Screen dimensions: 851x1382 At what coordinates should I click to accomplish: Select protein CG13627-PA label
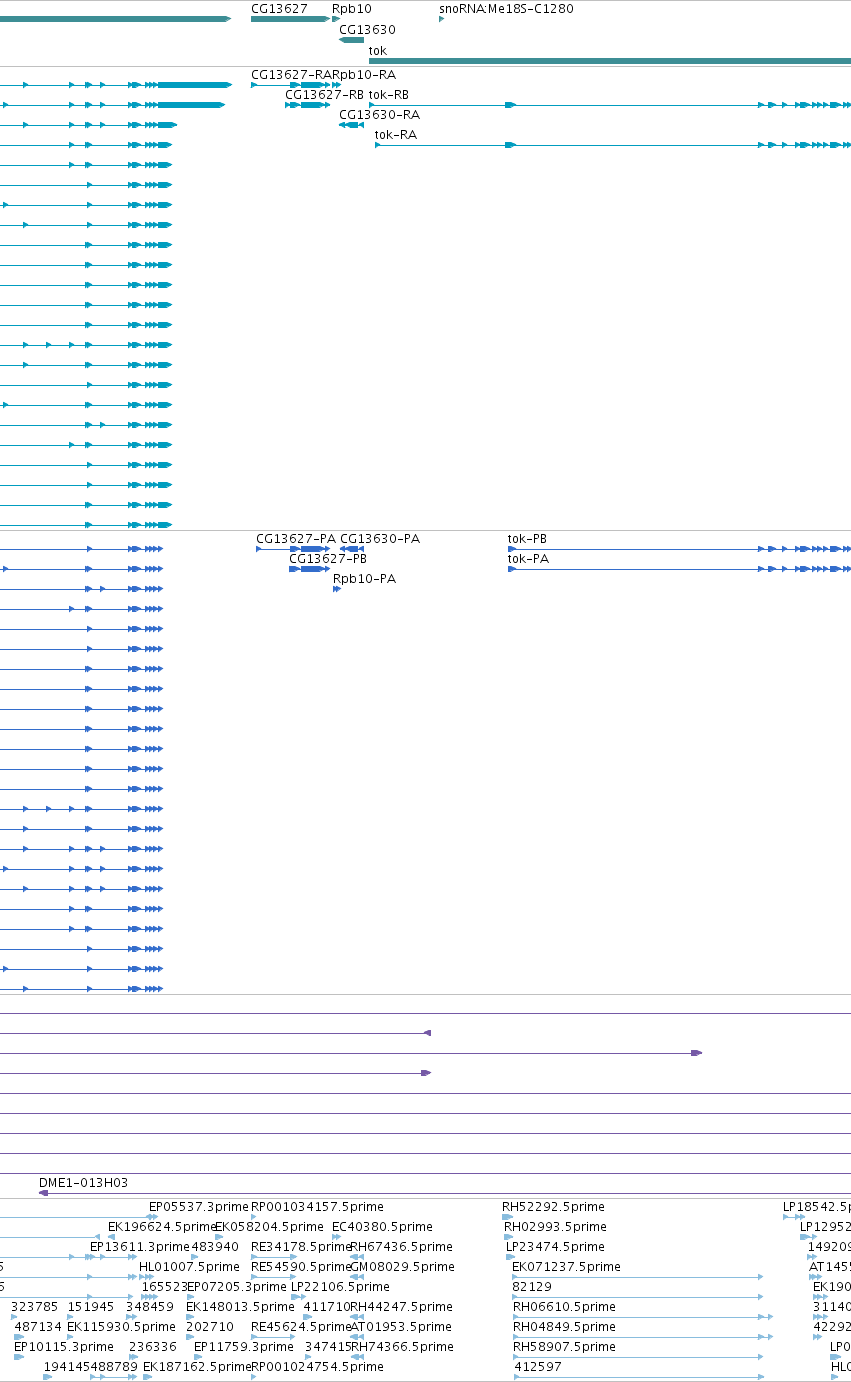(x=296, y=538)
